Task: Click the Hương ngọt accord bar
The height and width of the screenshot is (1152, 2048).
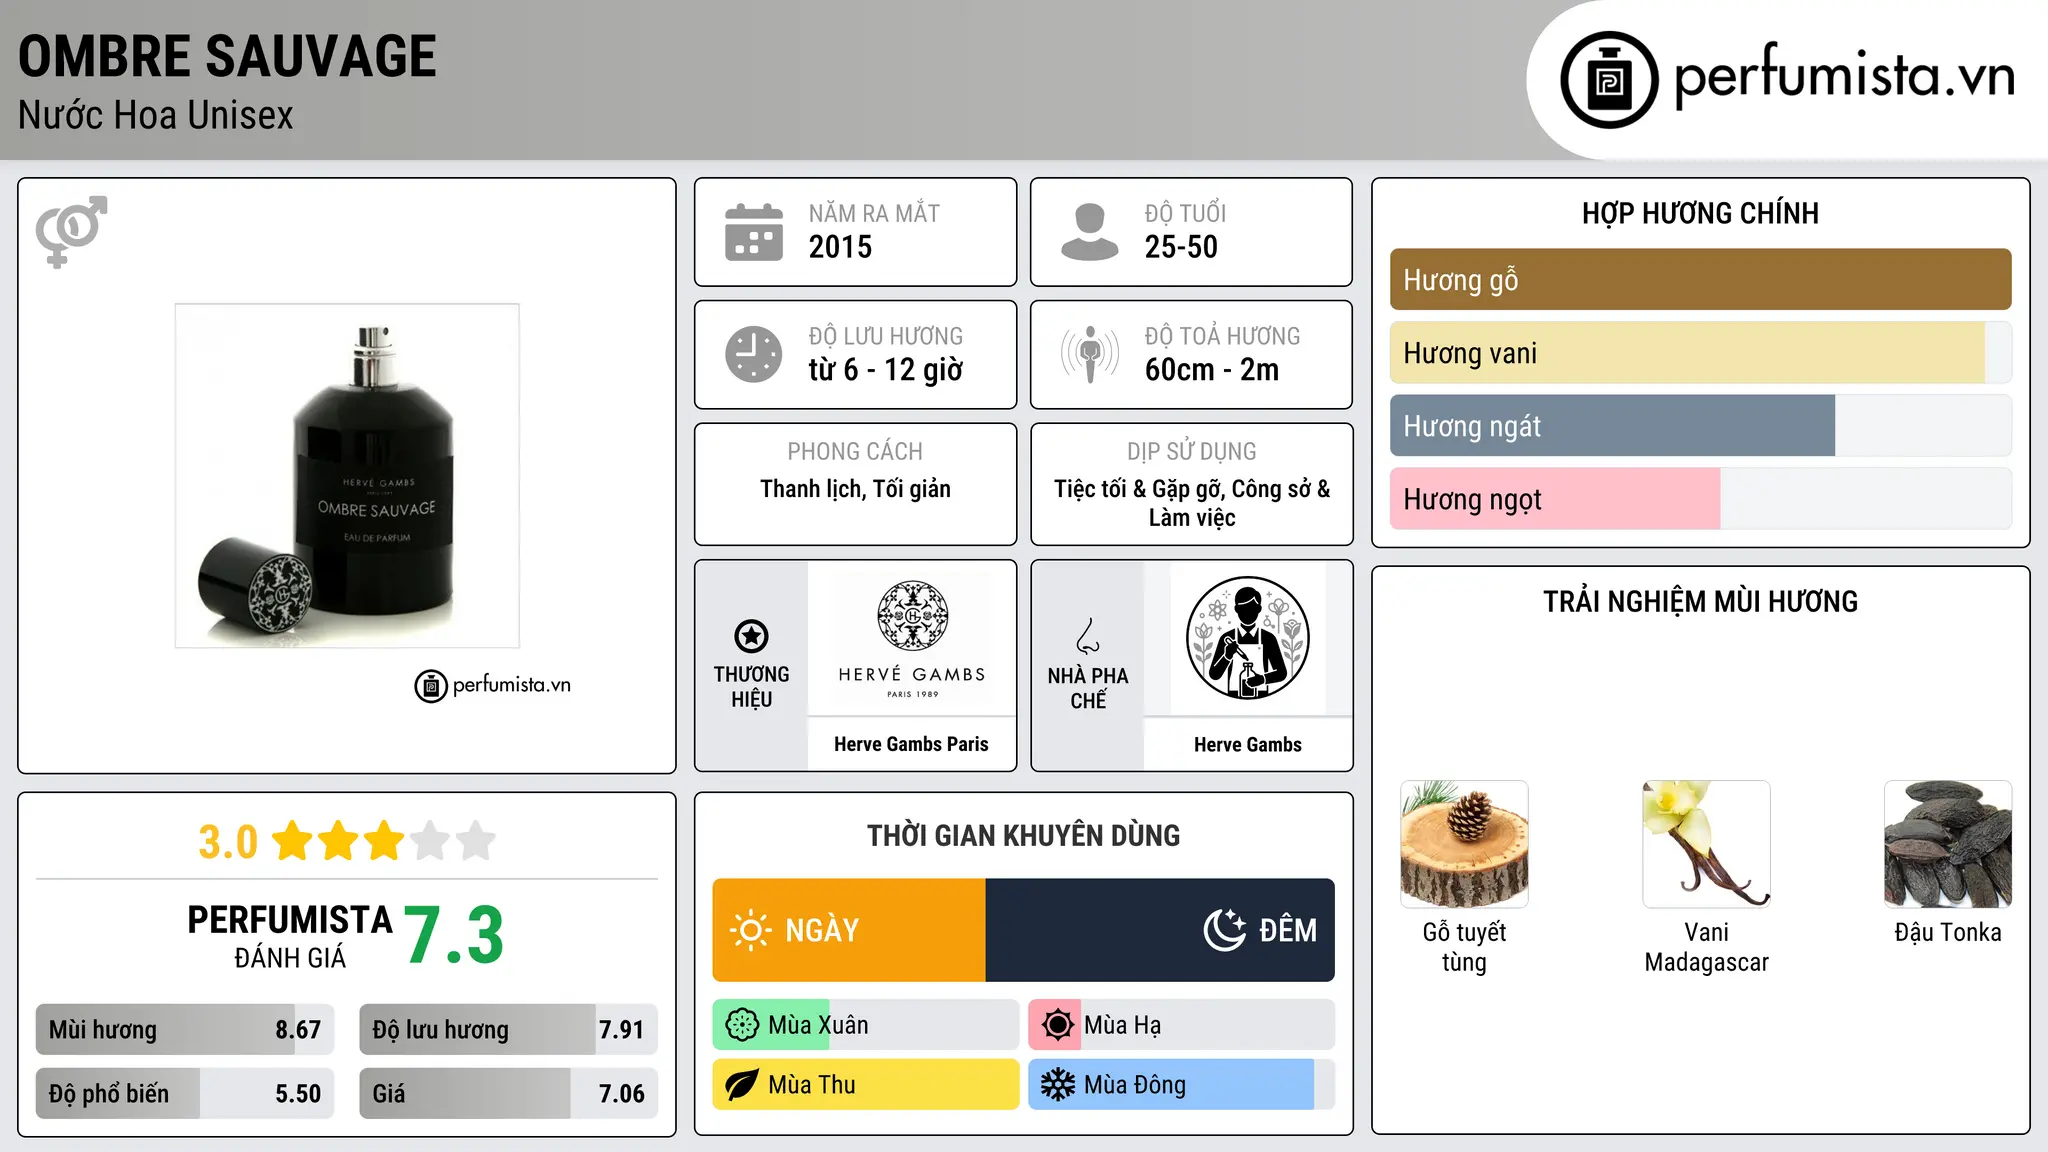Action: pyautogui.click(x=1700, y=499)
